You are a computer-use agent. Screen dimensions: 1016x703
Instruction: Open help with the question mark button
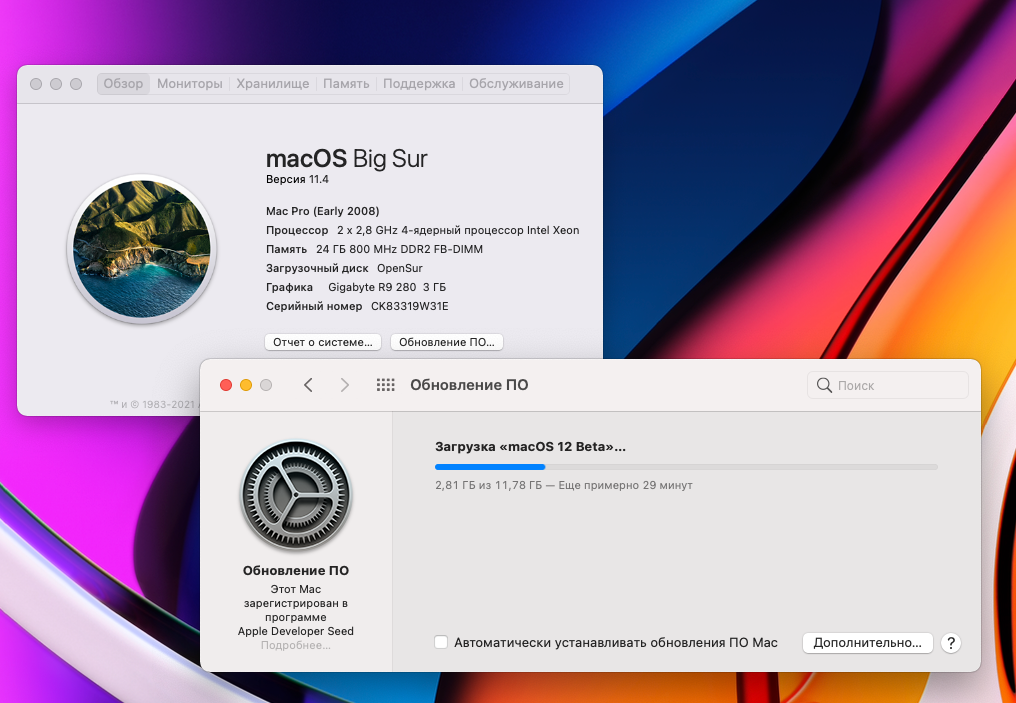(x=951, y=643)
